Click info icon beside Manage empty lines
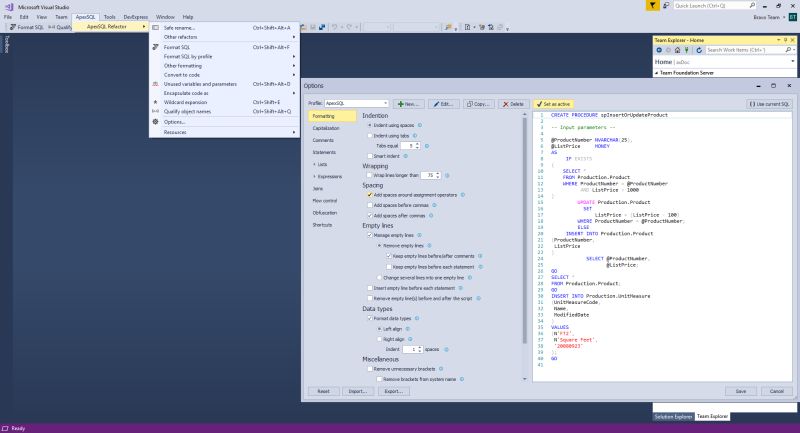Viewport: 800px width, 433px height. (419, 235)
